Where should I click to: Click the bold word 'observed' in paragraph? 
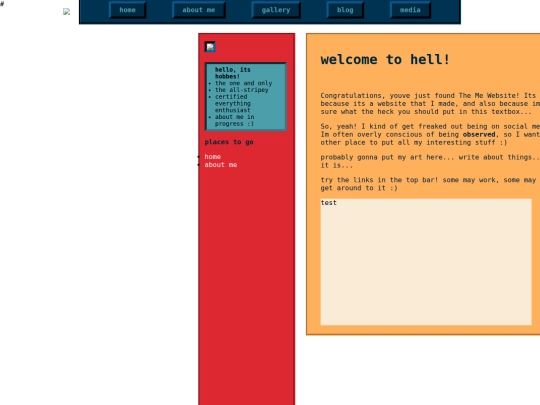pos(479,134)
